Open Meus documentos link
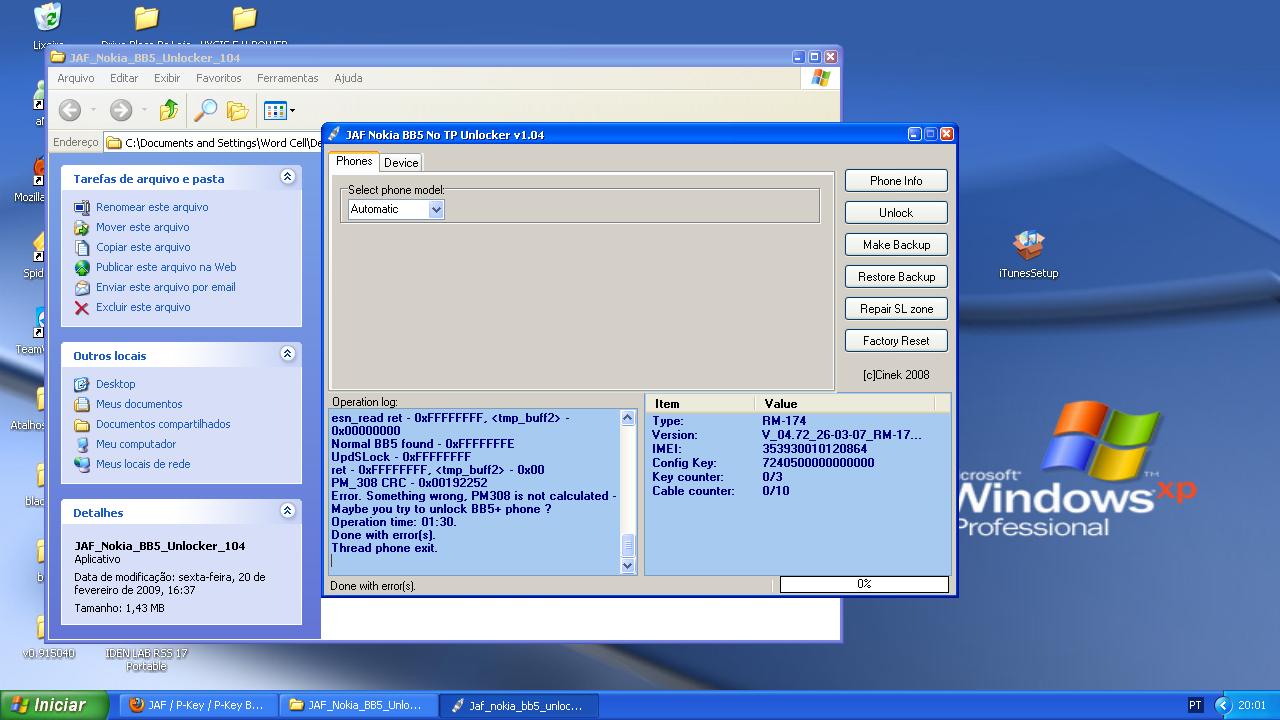This screenshot has width=1280, height=720. [139, 404]
